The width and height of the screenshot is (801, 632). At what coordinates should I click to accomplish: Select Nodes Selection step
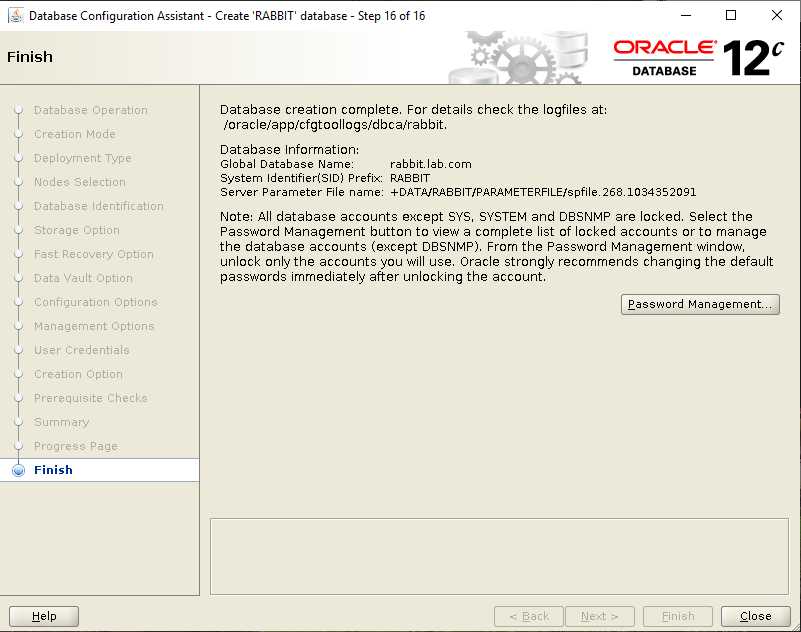80,182
